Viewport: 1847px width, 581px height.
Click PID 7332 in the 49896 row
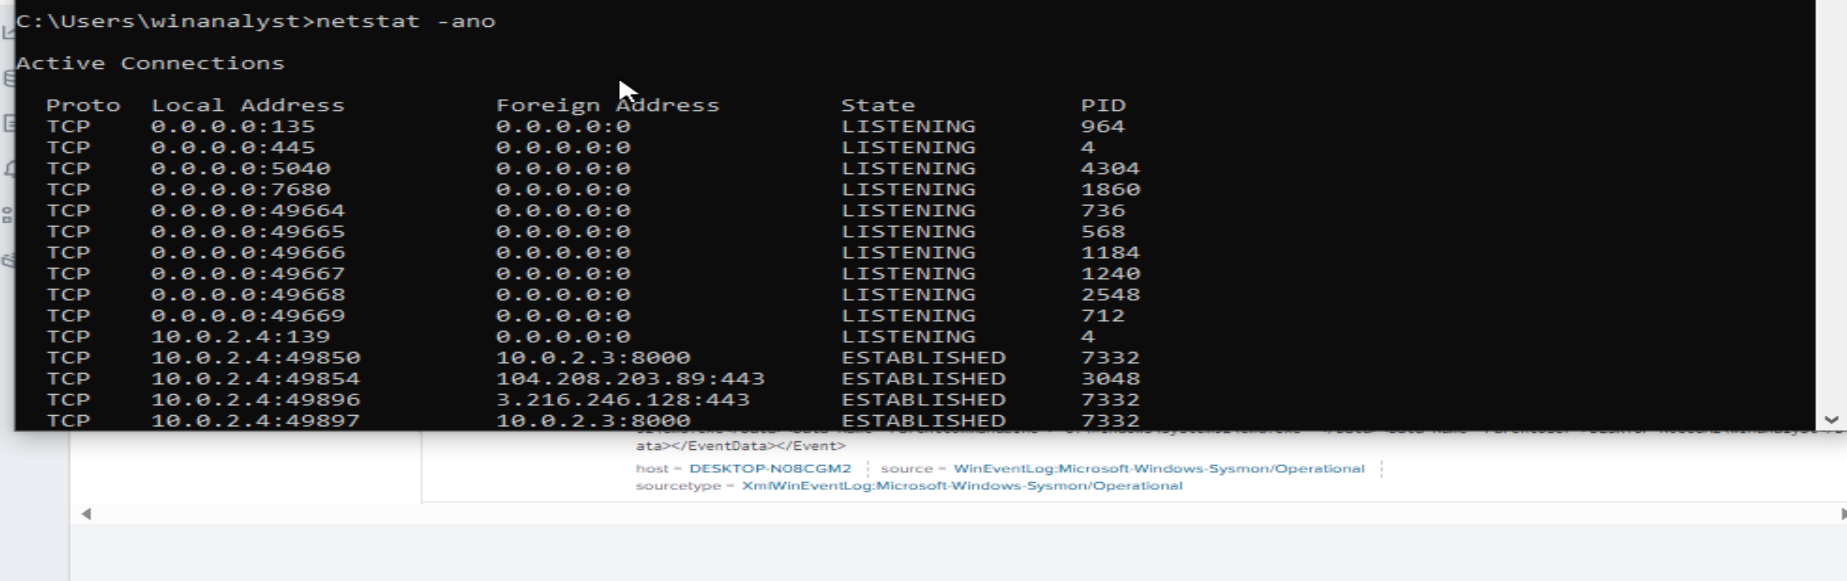[x=1110, y=399]
